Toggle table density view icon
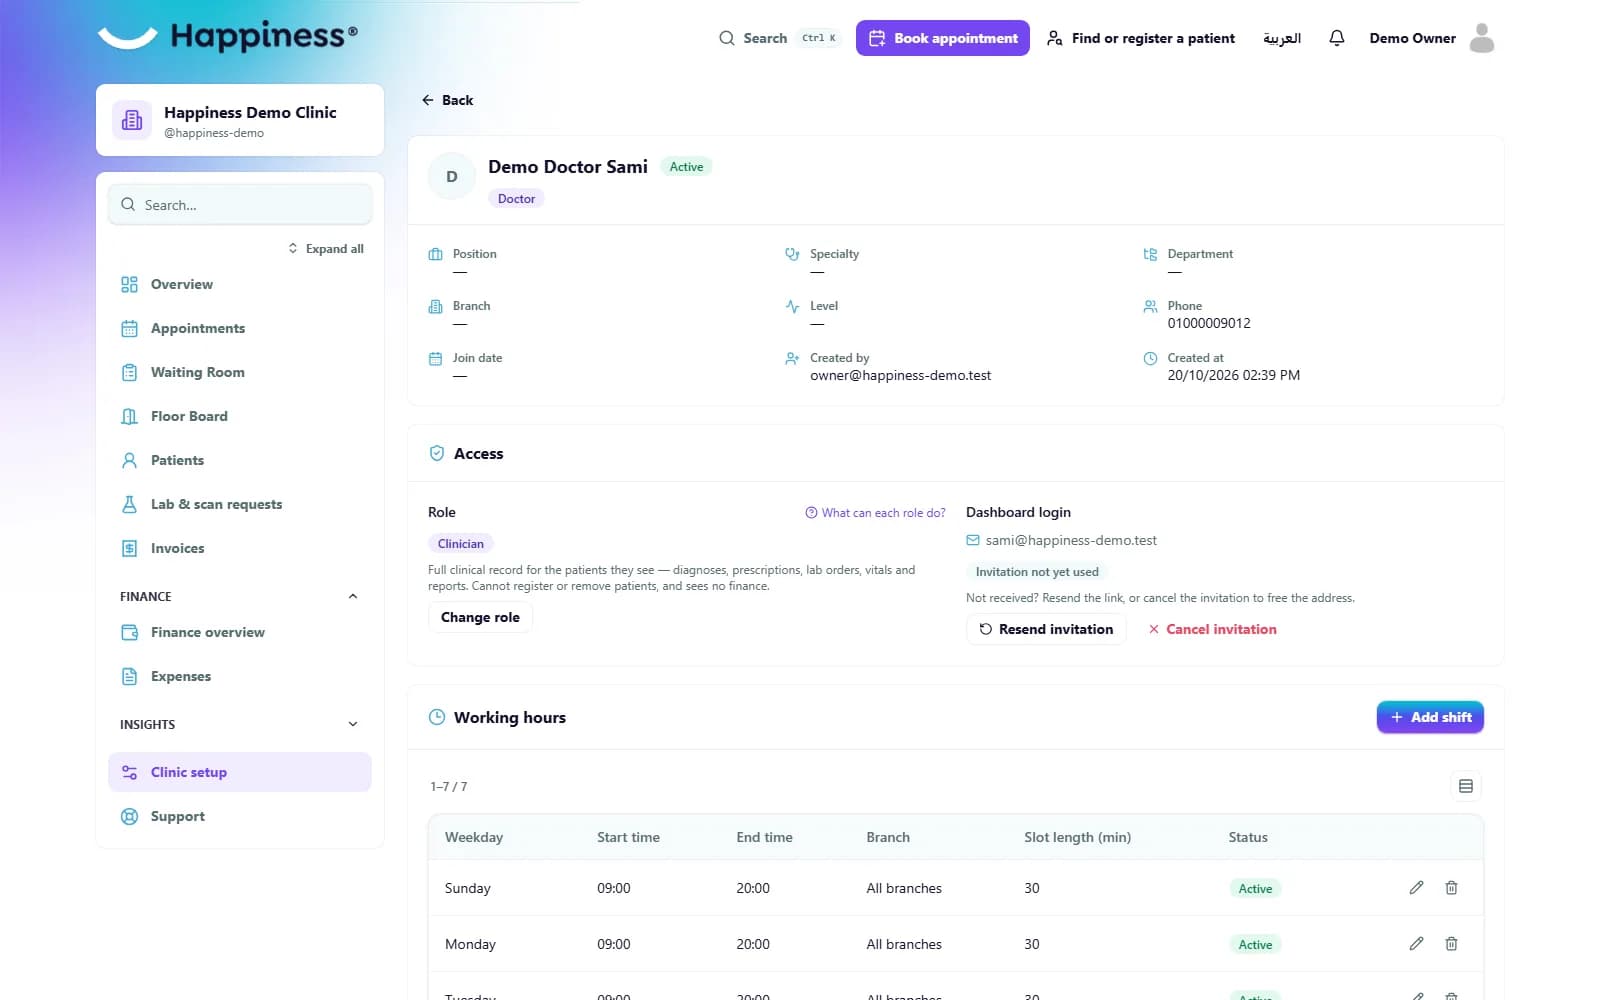1600x1000 pixels. (x=1466, y=786)
